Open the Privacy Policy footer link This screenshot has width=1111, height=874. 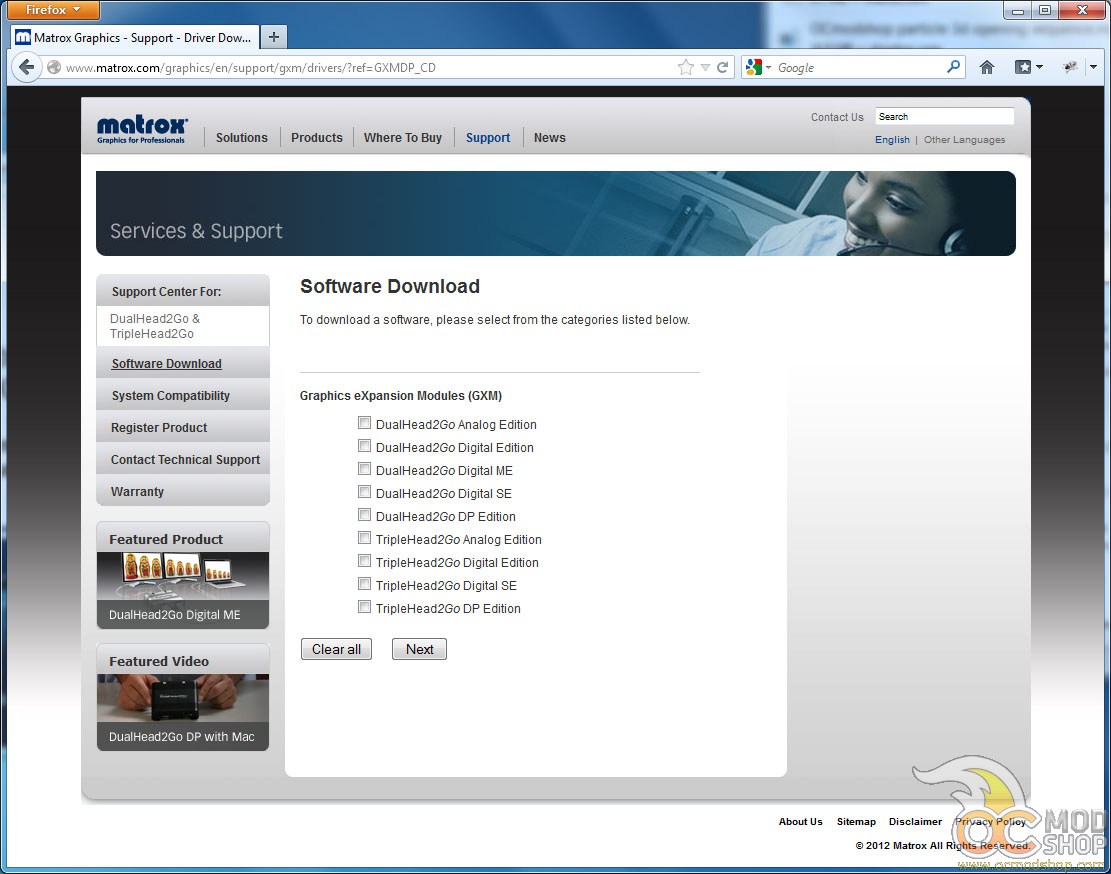(991, 822)
